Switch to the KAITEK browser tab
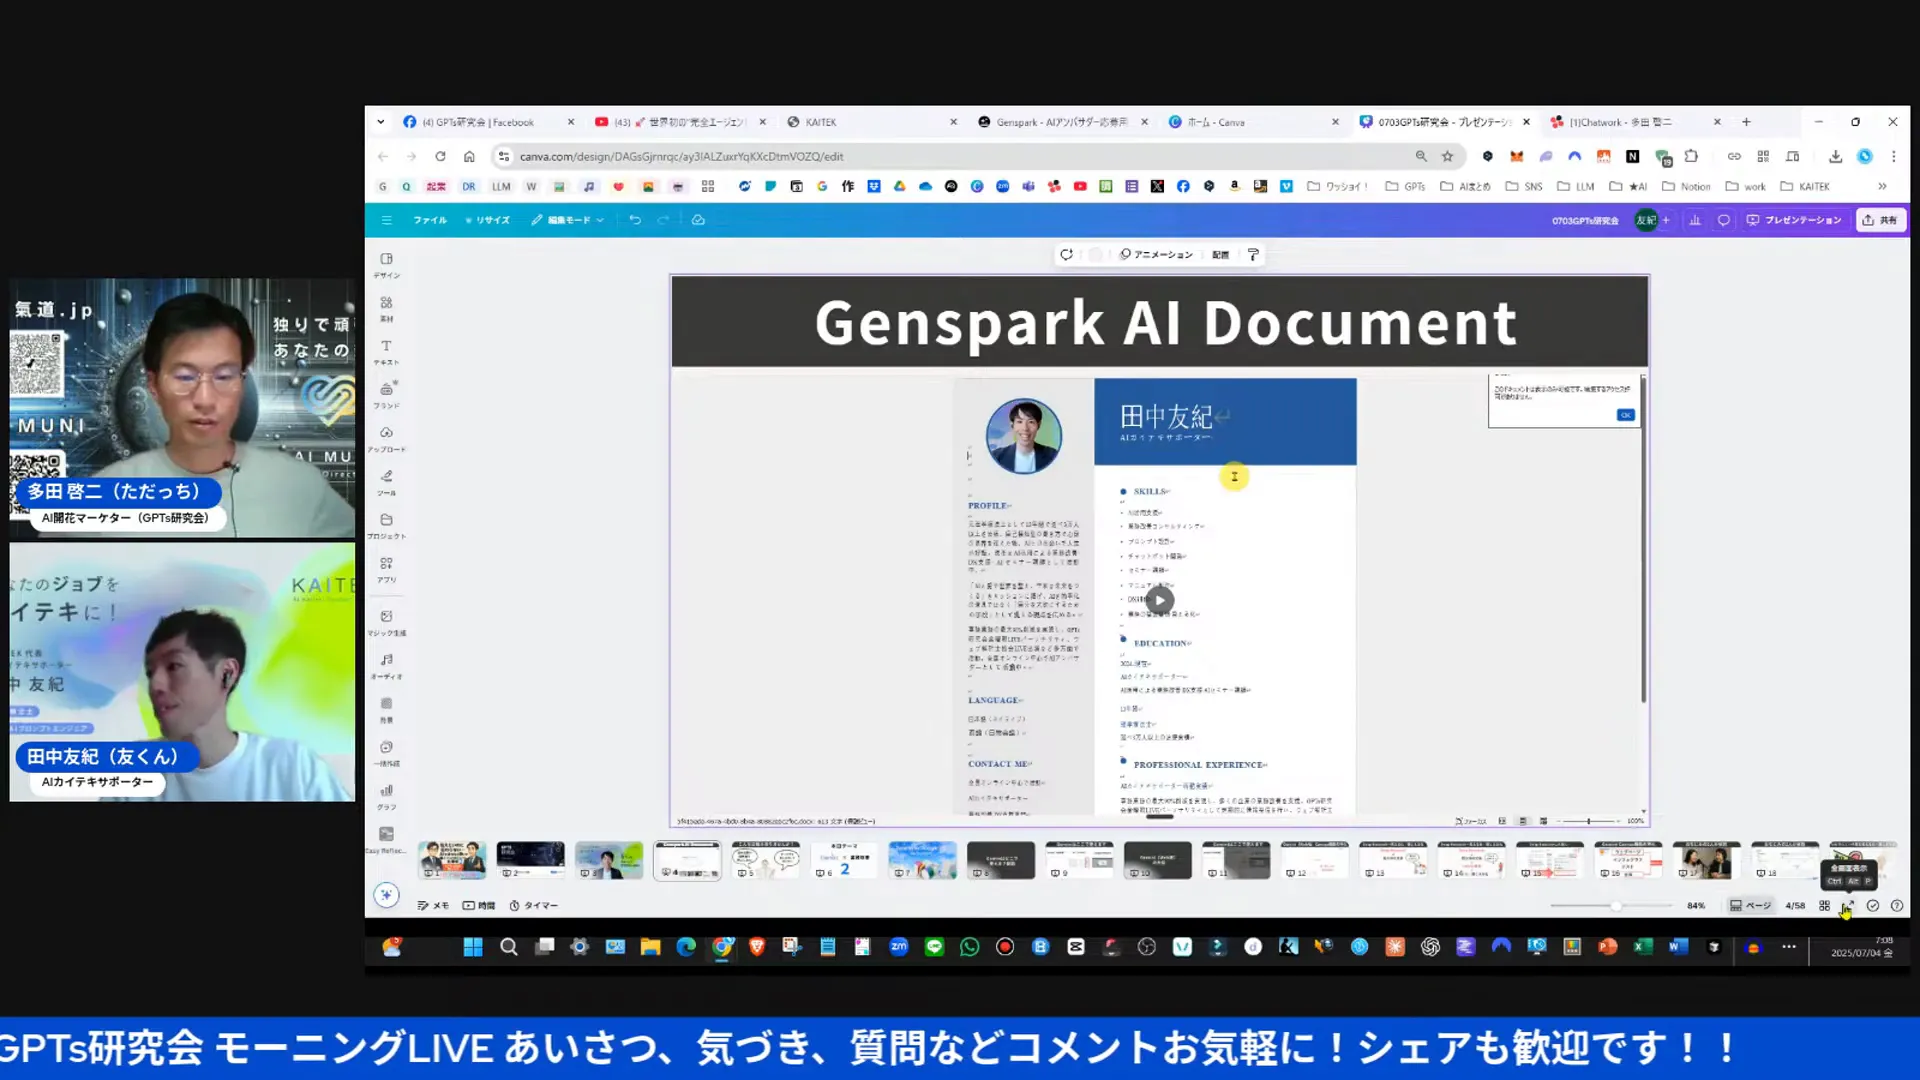This screenshot has width=1920, height=1080. (870, 122)
